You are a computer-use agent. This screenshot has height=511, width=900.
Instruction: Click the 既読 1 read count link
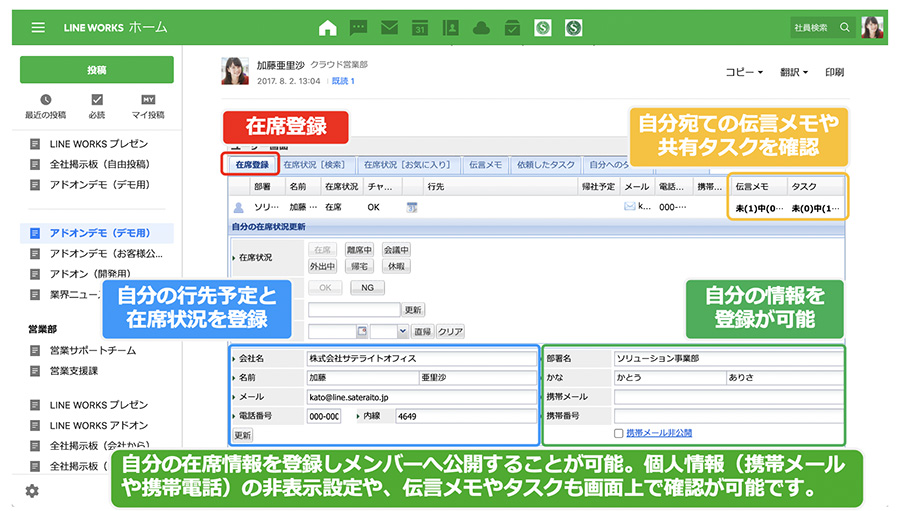(x=343, y=81)
